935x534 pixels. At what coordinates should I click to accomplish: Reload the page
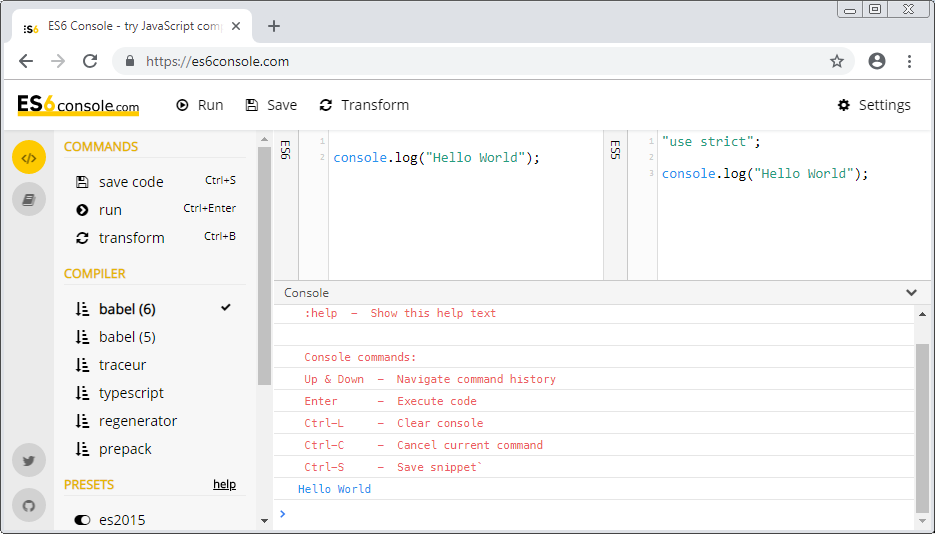[90, 61]
